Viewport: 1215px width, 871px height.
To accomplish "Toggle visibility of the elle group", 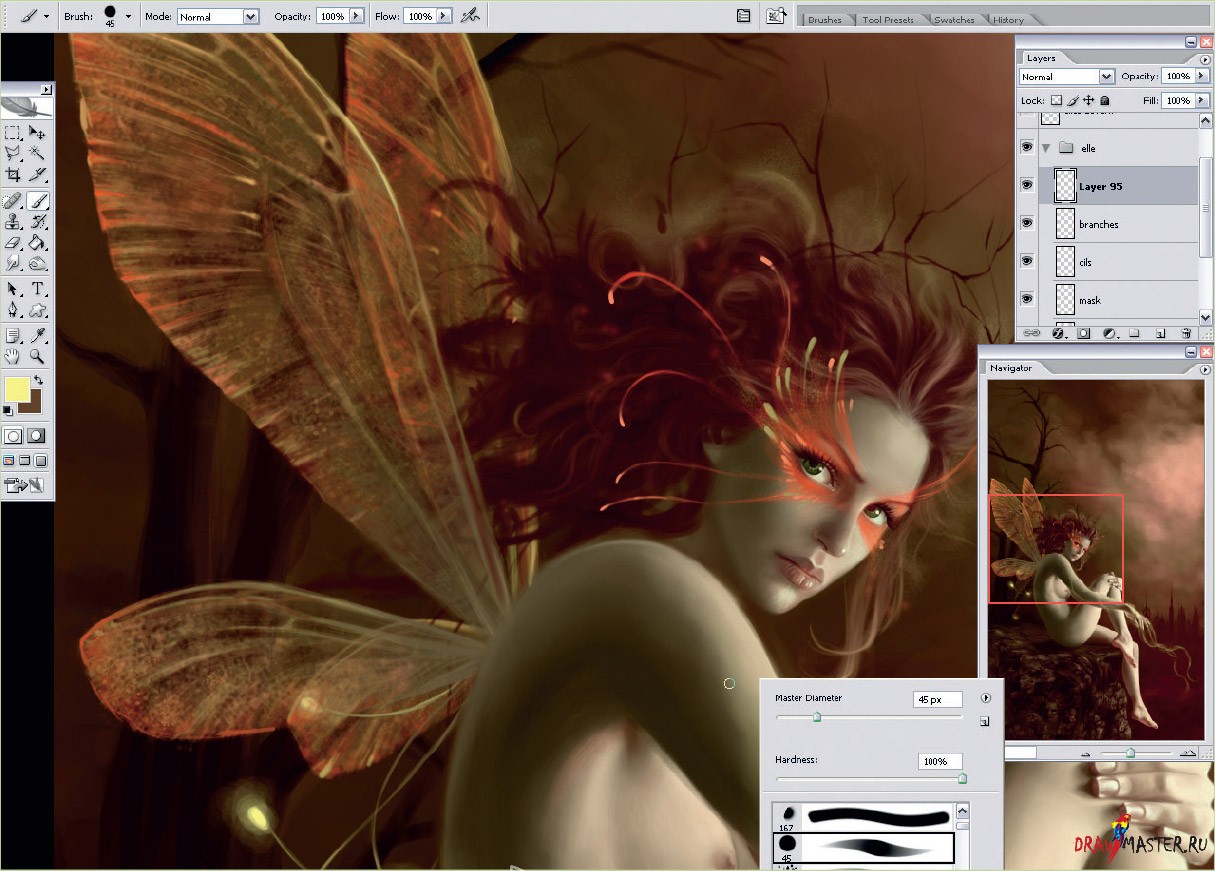I will coord(1027,147).
